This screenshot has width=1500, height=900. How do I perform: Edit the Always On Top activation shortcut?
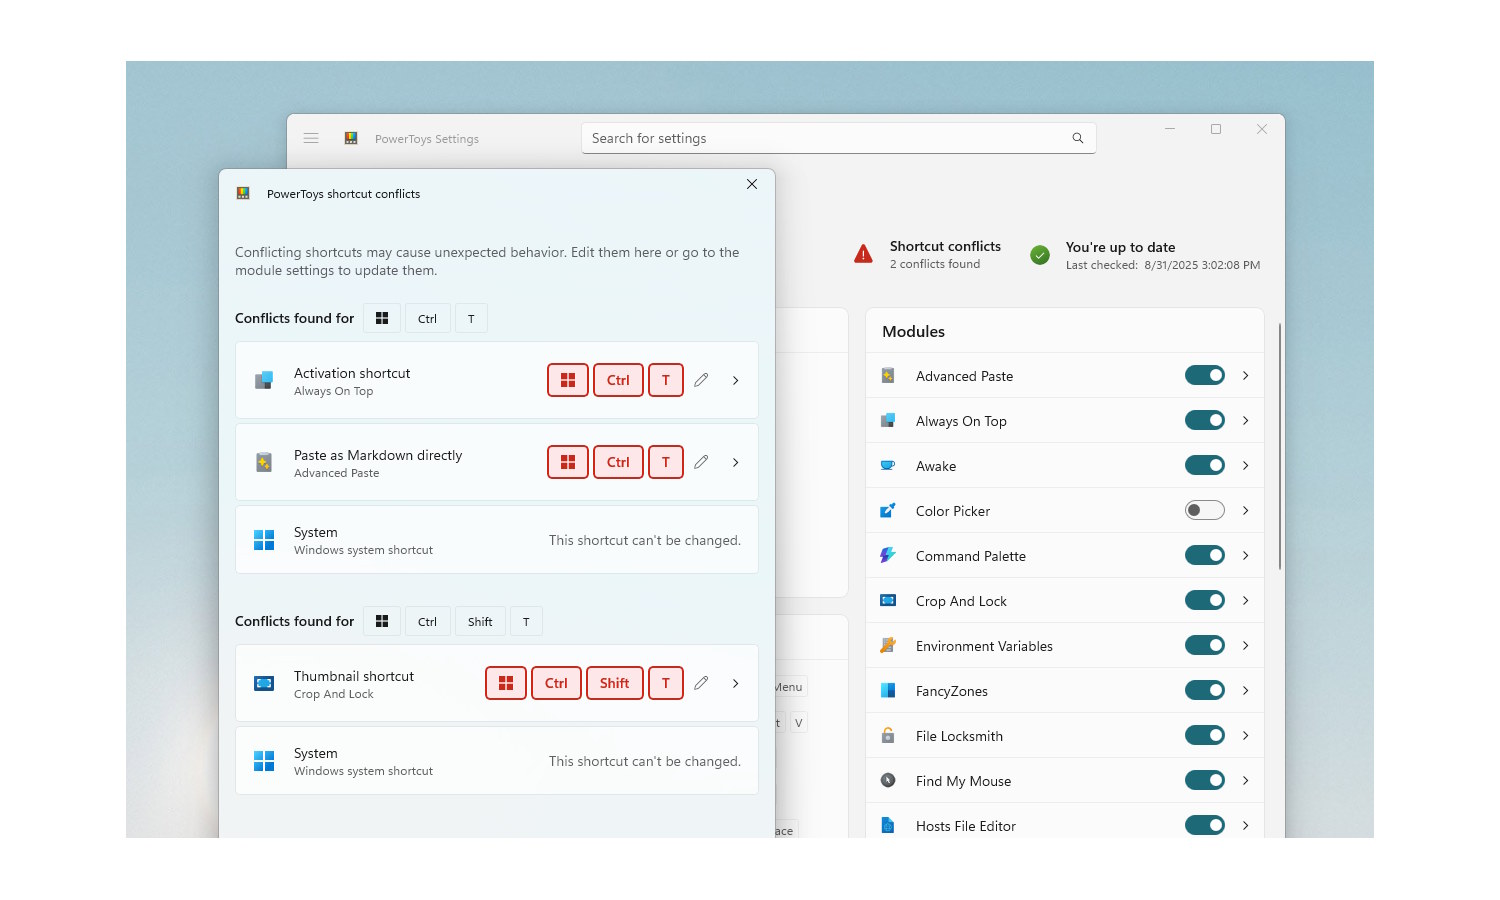(701, 380)
